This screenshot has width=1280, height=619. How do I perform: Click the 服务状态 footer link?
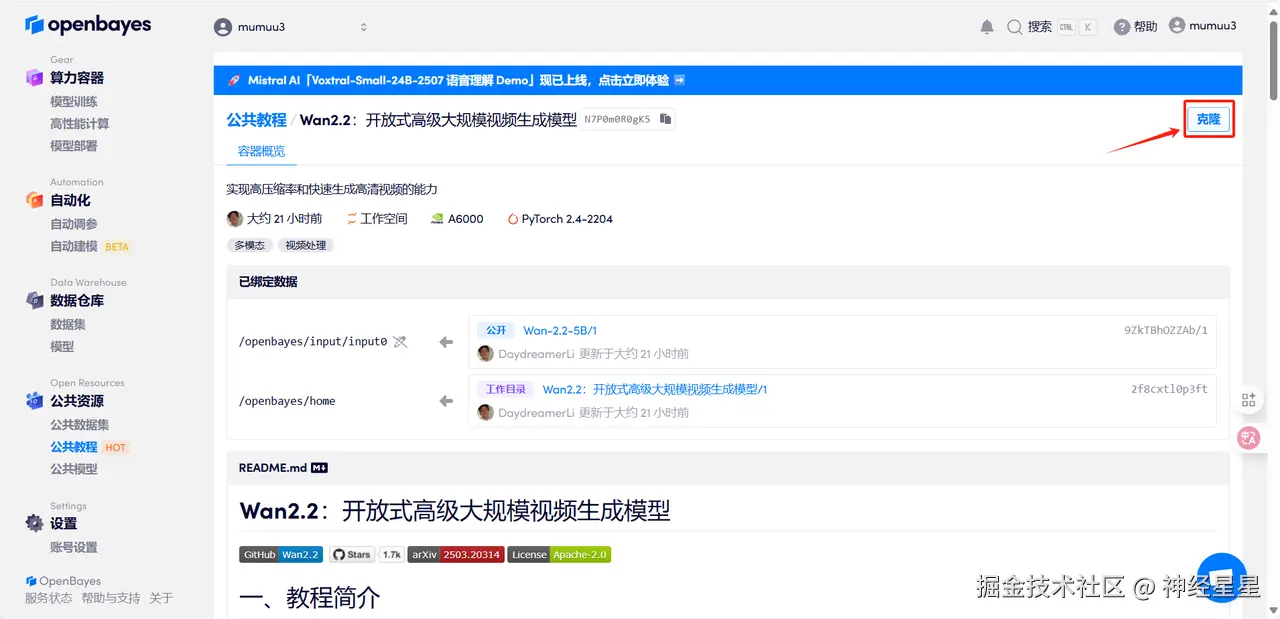(48, 598)
